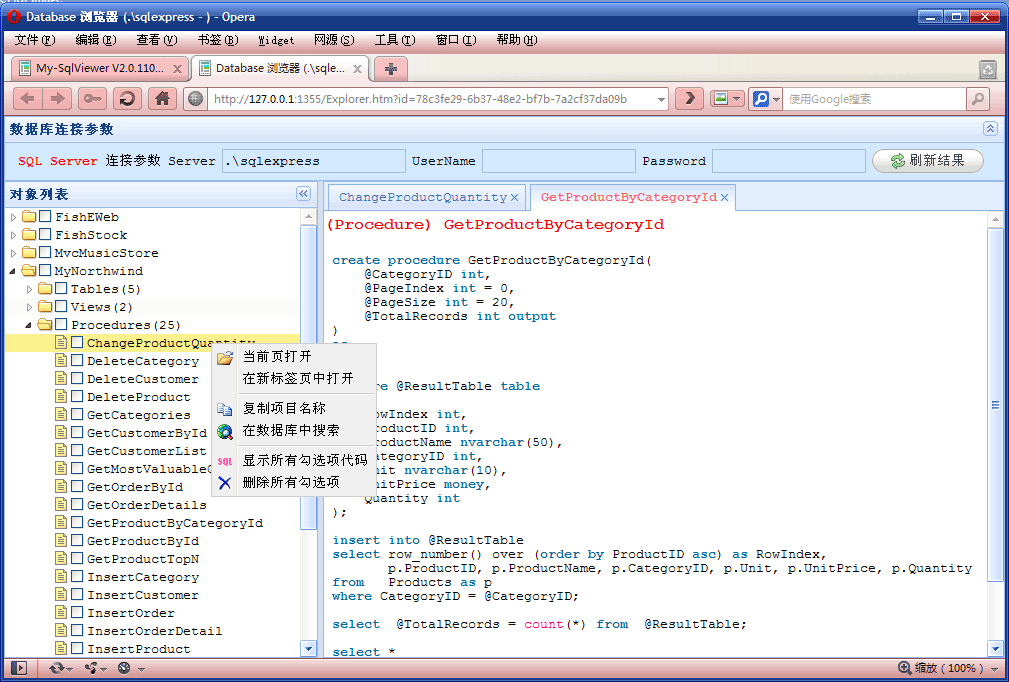Viewport: 1009px width, 682px height.
Task: Click the browser Forward arrow button
Action: click(x=57, y=98)
